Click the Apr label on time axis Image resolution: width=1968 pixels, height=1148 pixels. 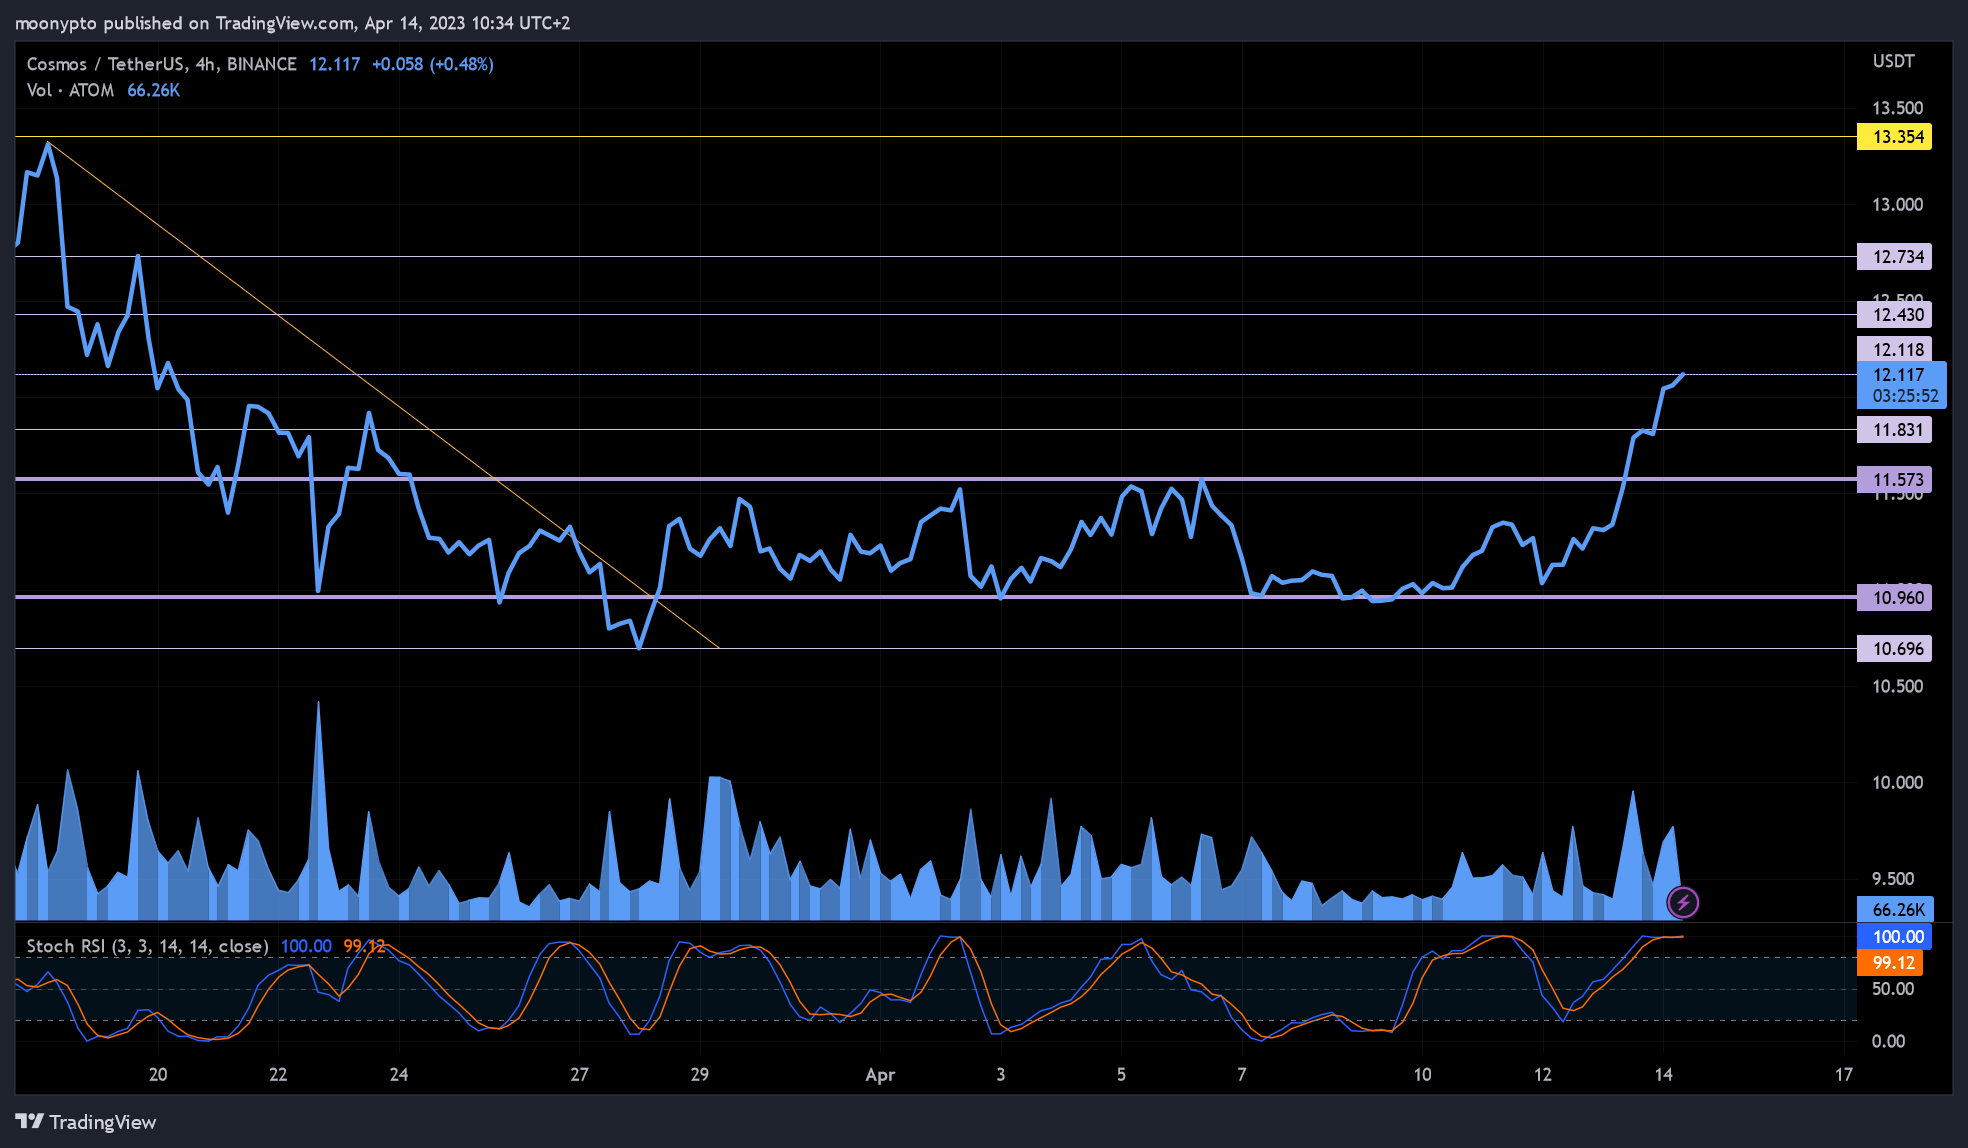pyautogui.click(x=880, y=1075)
